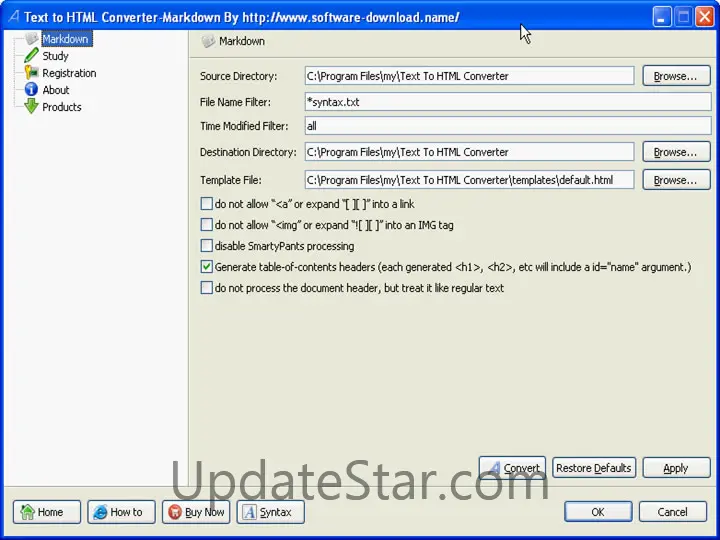The height and width of the screenshot is (540, 720).
Task: Click into the Time Modified Filter field
Action: [508, 125]
